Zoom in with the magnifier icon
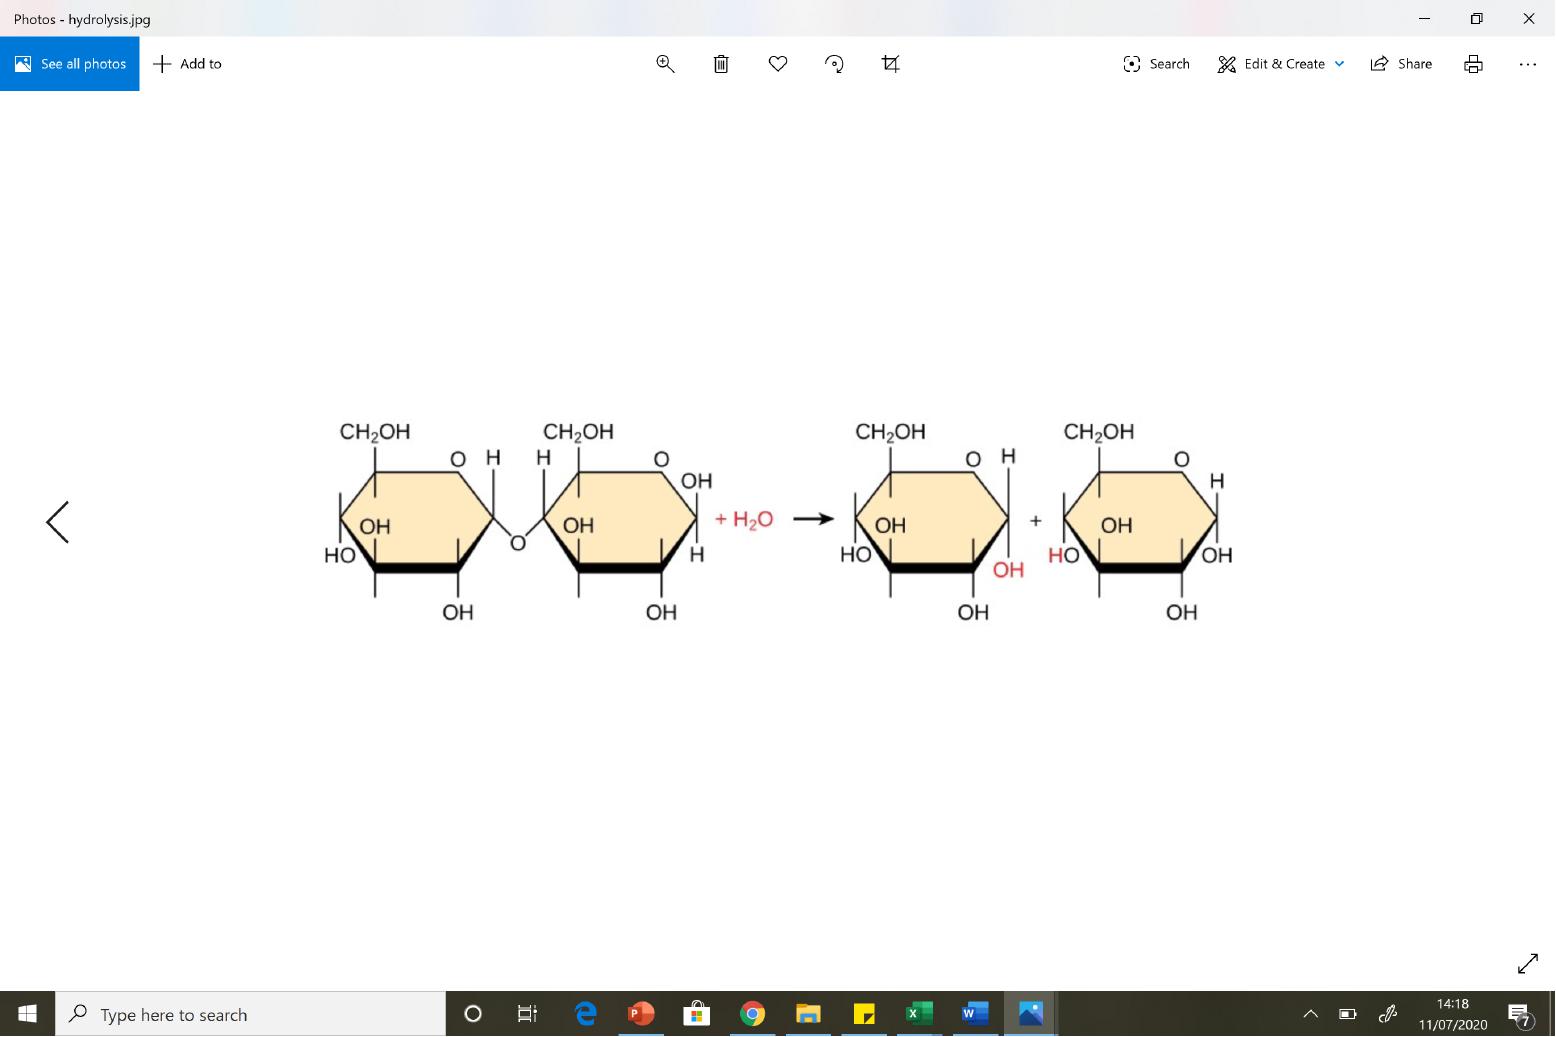1556x1037 pixels. [x=665, y=64]
